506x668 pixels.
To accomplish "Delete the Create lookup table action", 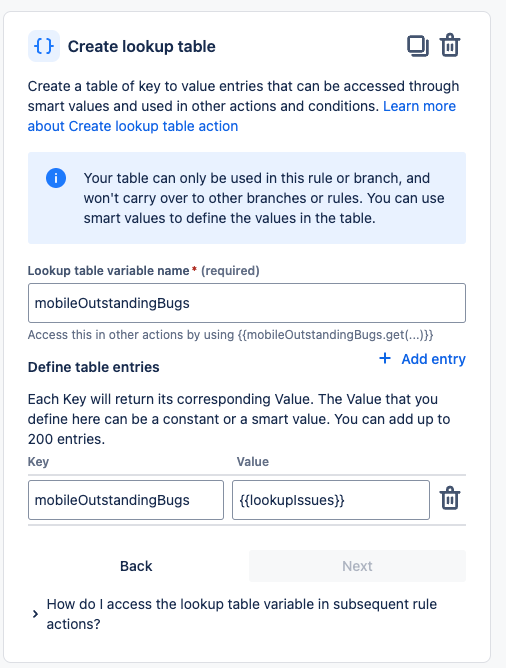I will click(x=450, y=46).
